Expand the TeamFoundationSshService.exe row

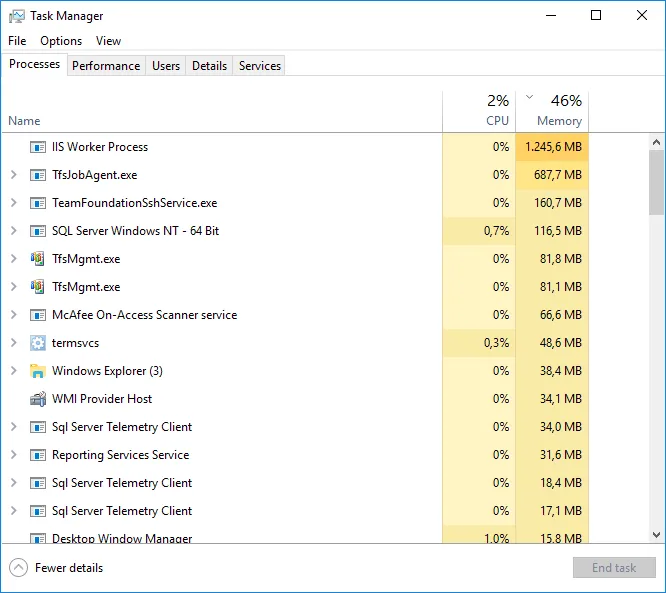[14, 203]
